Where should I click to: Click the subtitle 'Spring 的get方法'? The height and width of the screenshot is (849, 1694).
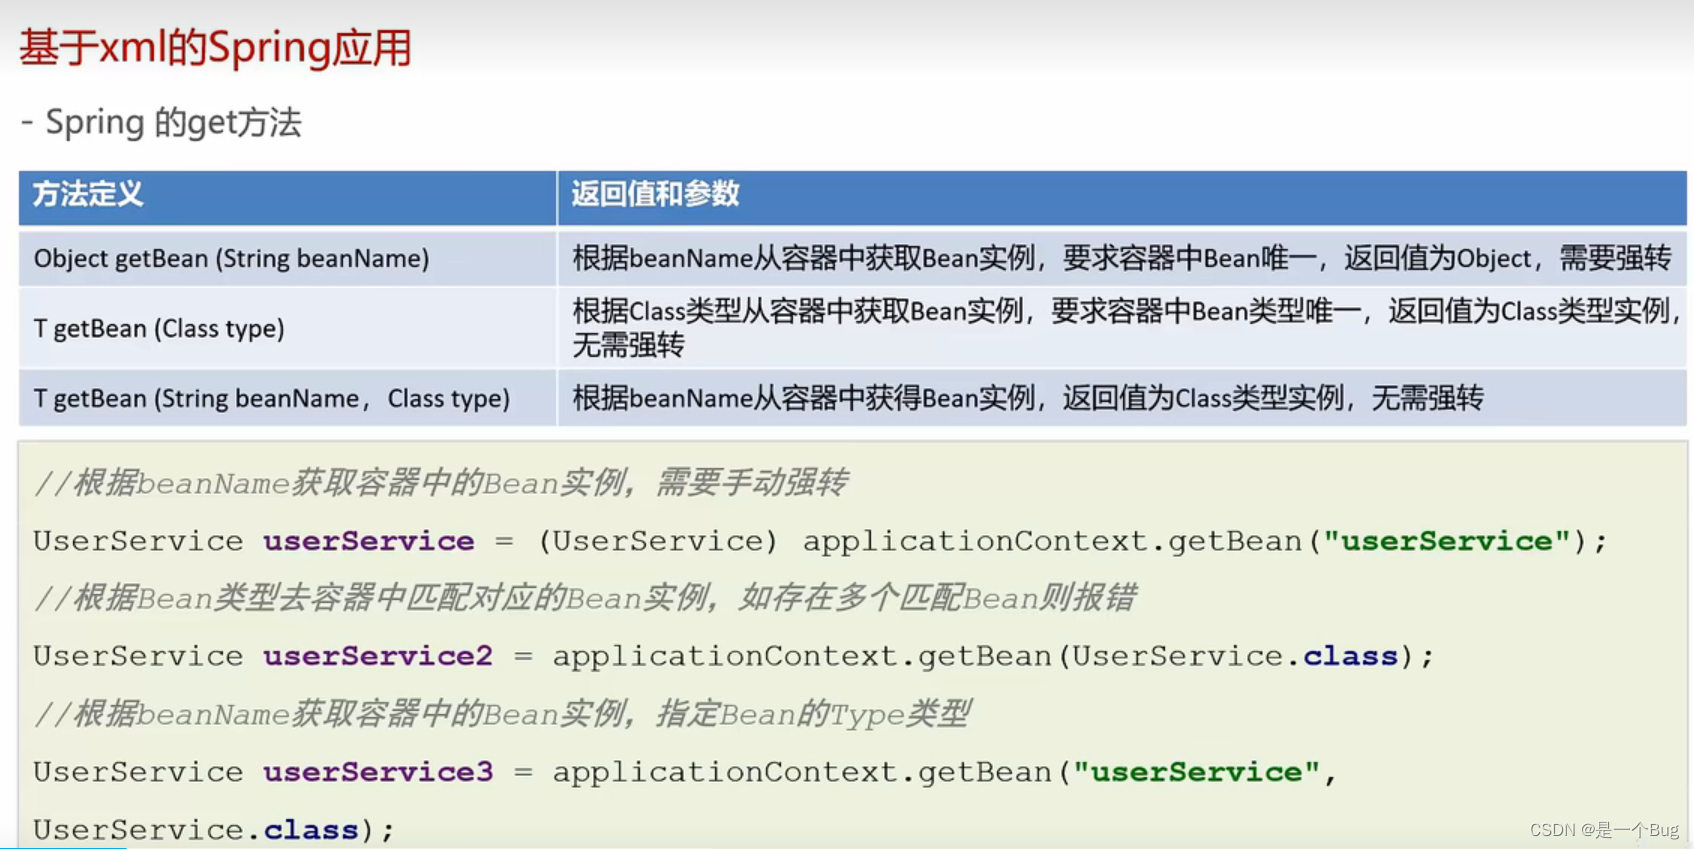[x=173, y=122]
